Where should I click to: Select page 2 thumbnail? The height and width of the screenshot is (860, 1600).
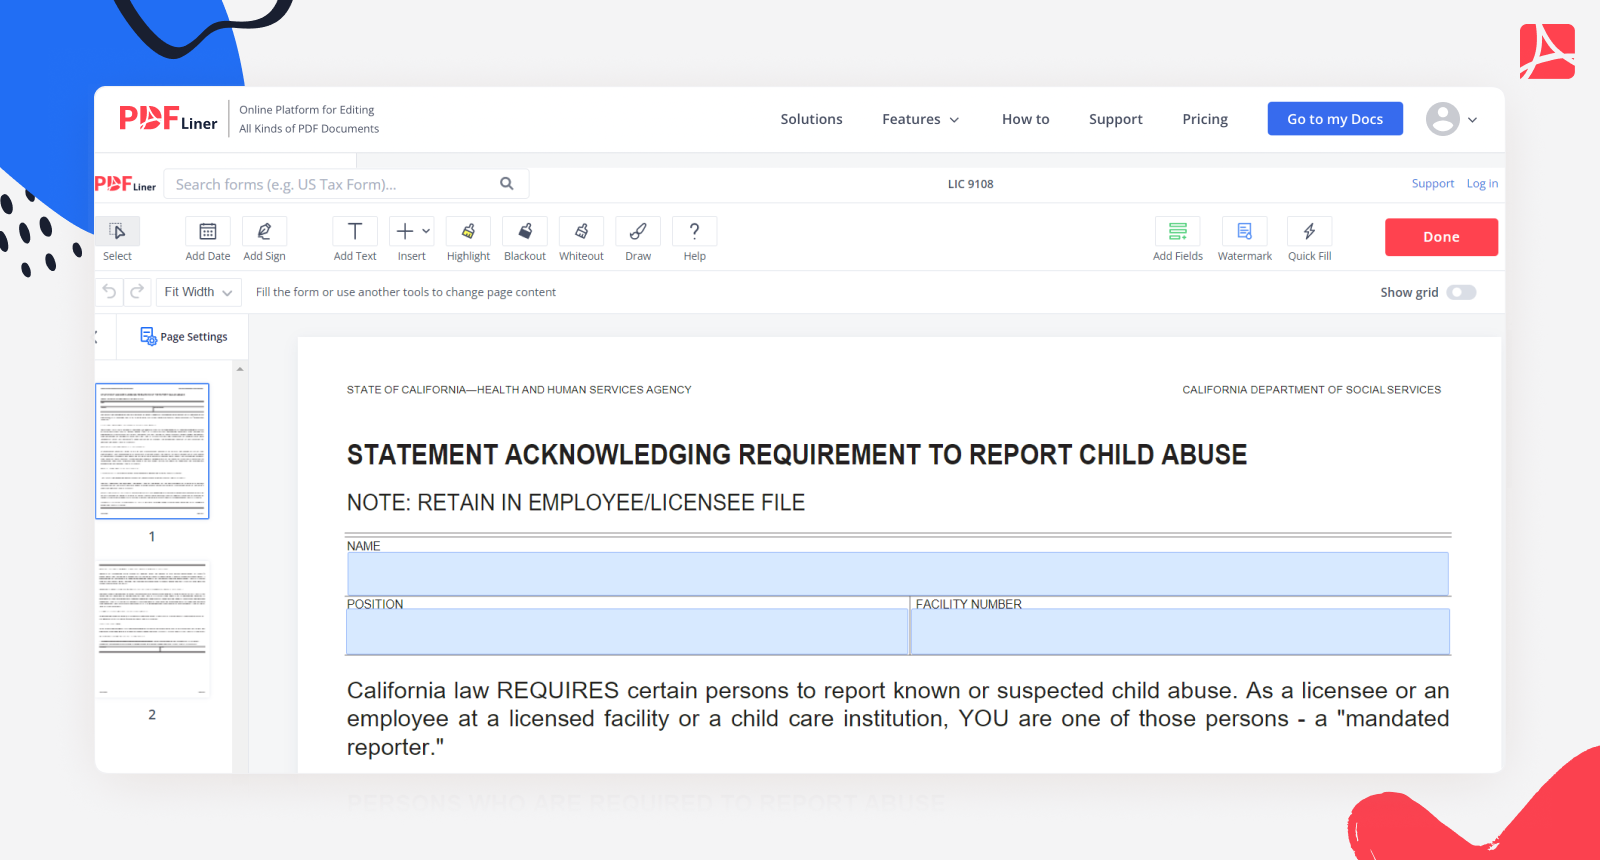pyautogui.click(x=153, y=628)
